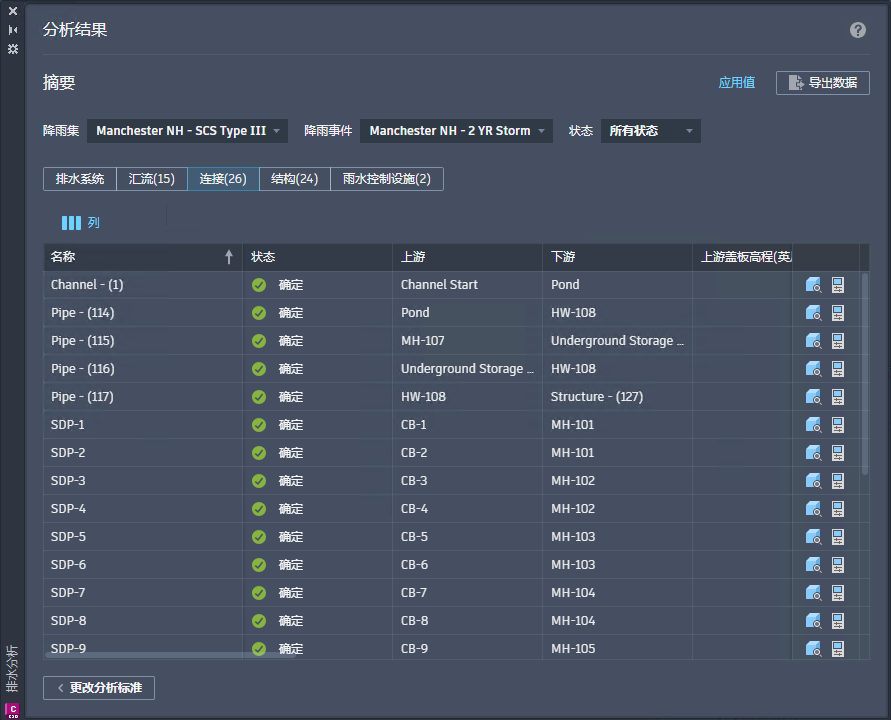The width and height of the screenshot is (891, 720).
Task: Open details sheet icon for SDP-1
Action: [x=838, y=424]
